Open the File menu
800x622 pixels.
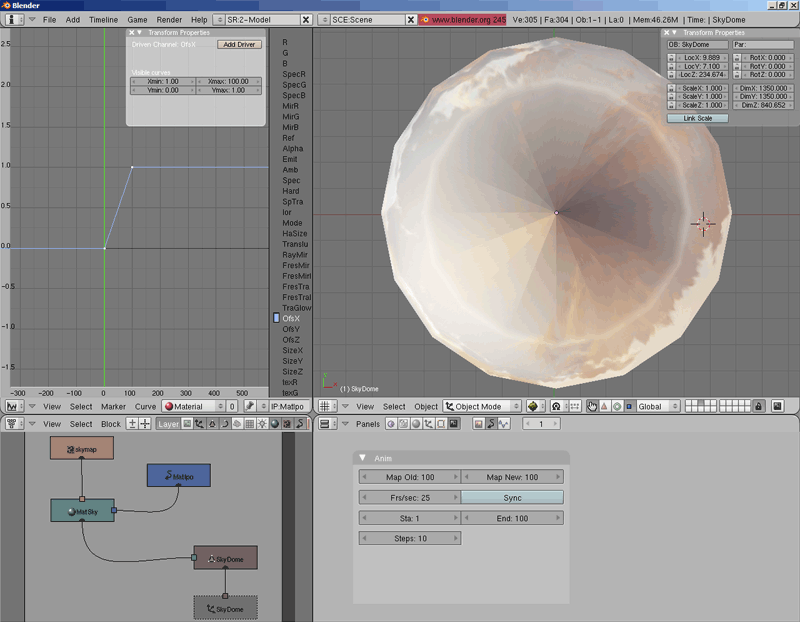pos(49,19)
